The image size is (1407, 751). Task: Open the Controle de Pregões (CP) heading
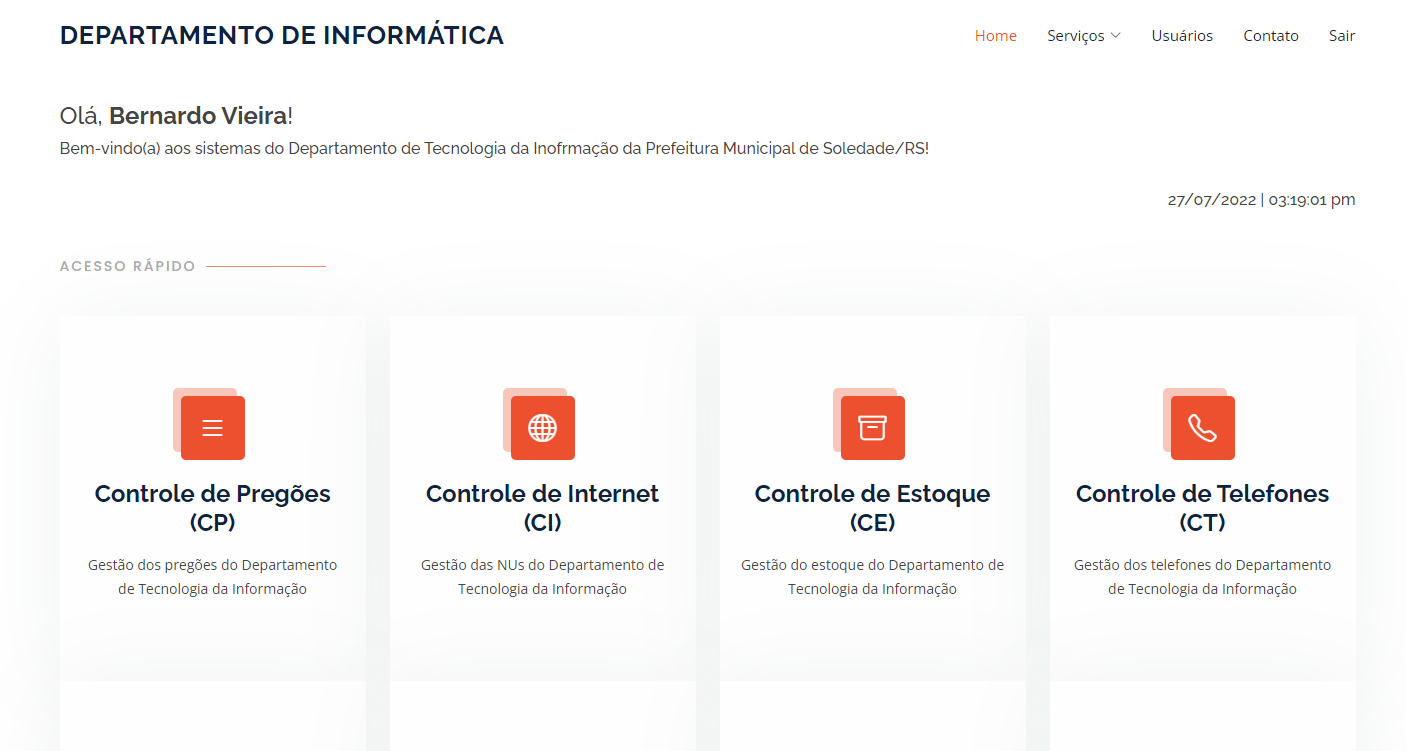click(212, 507)
